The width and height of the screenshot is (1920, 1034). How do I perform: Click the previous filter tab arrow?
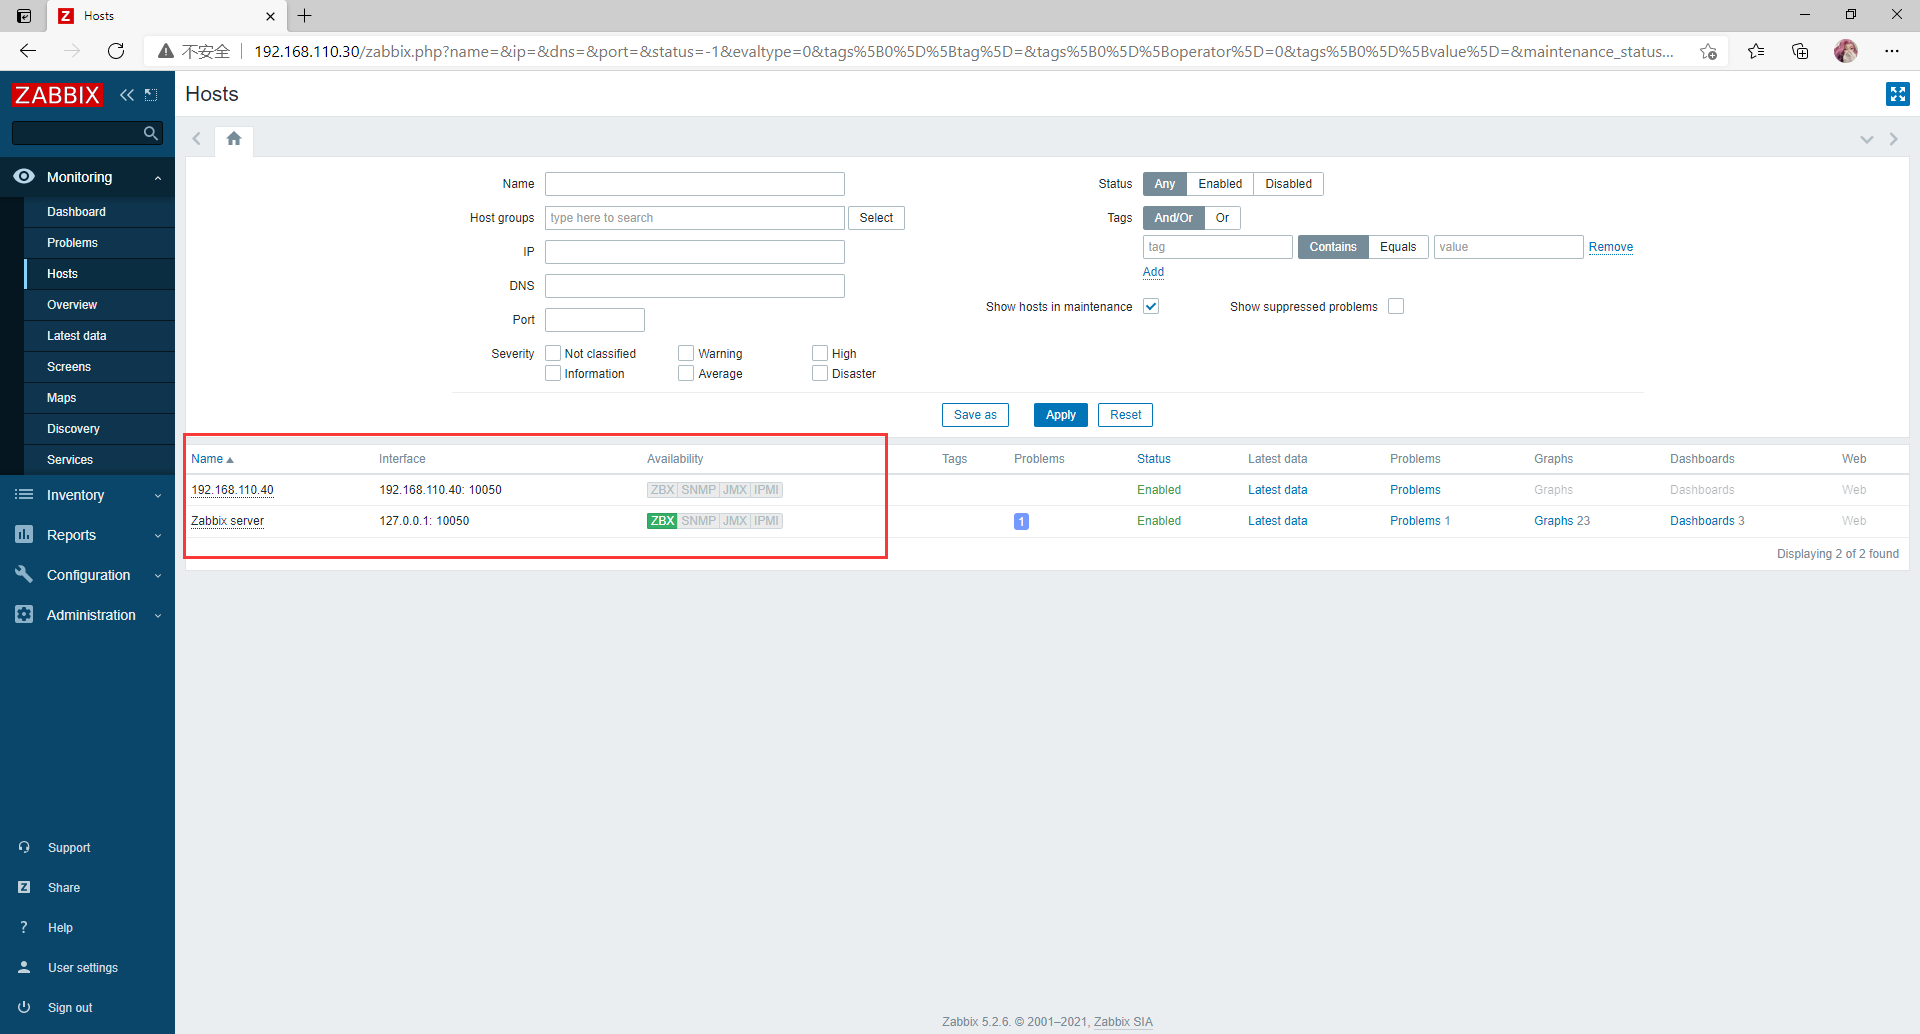[197, 139]
